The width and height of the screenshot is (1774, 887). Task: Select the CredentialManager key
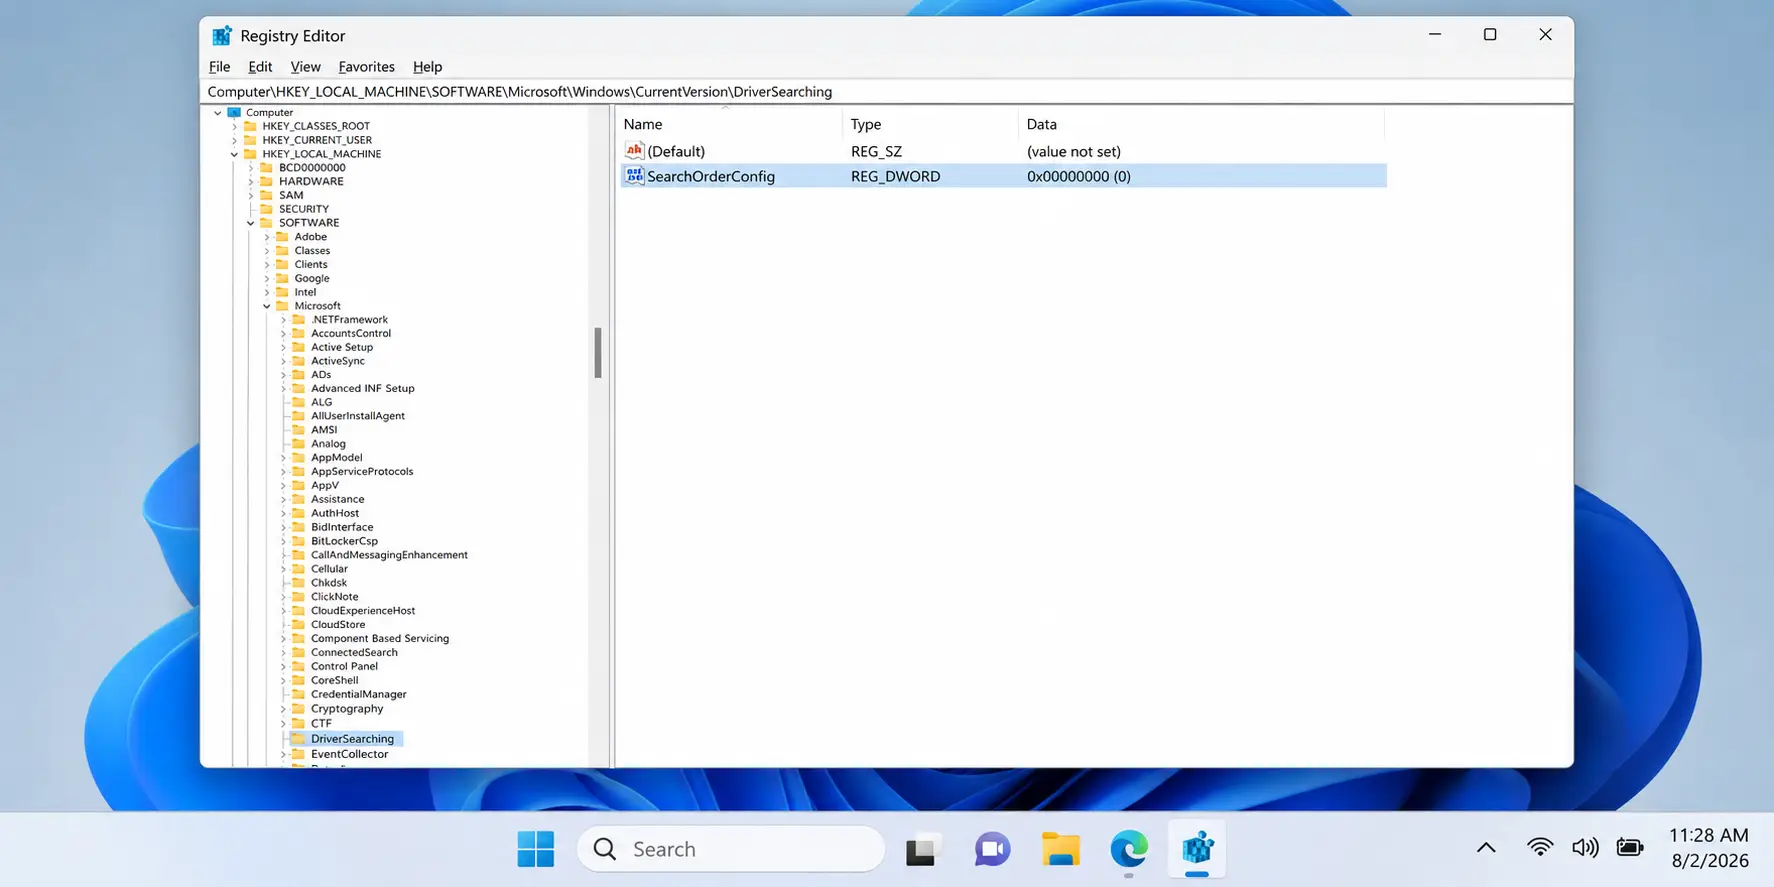pos(359,694)
